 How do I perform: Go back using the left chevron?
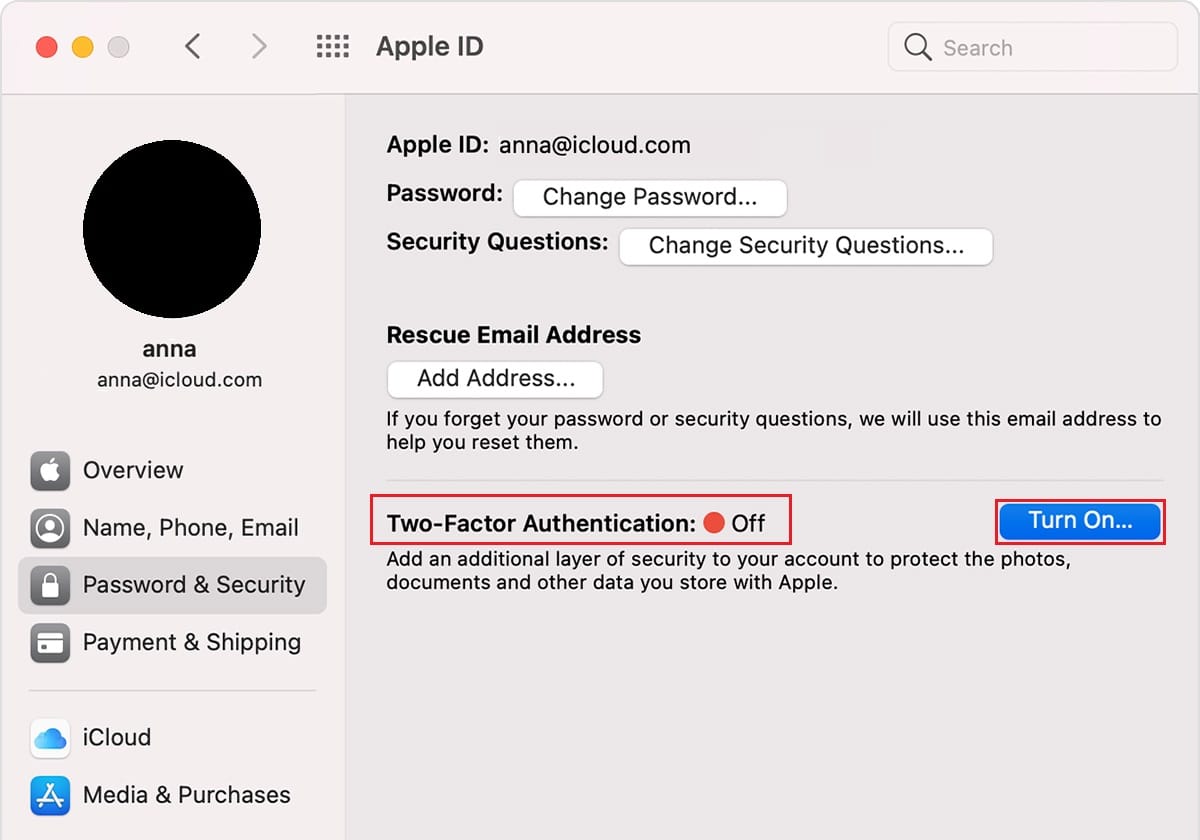tap(193, 46)
